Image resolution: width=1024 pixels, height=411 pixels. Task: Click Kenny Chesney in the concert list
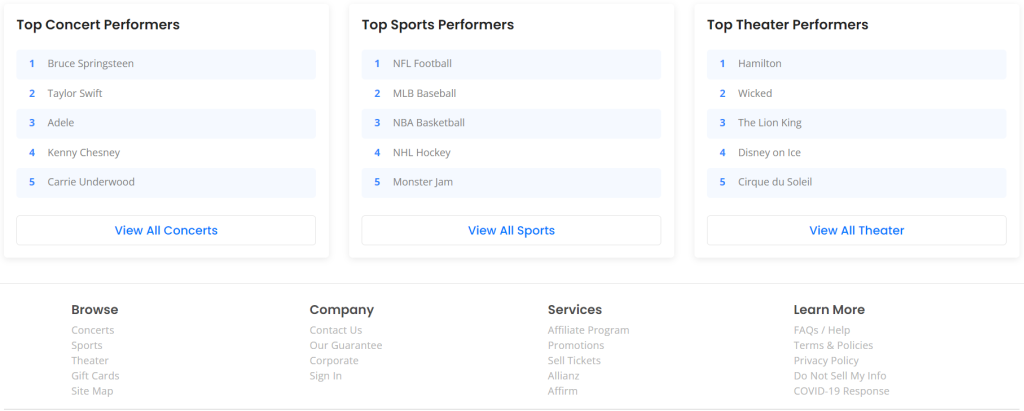point(83,153)
